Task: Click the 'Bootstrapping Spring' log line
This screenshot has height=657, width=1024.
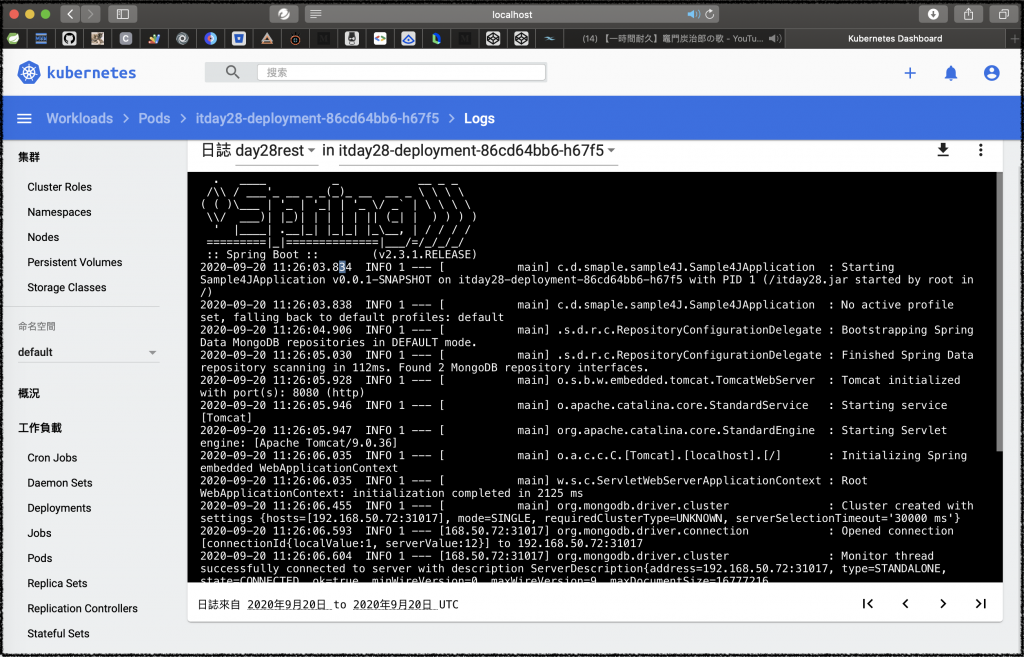Action: pos(586,336)
